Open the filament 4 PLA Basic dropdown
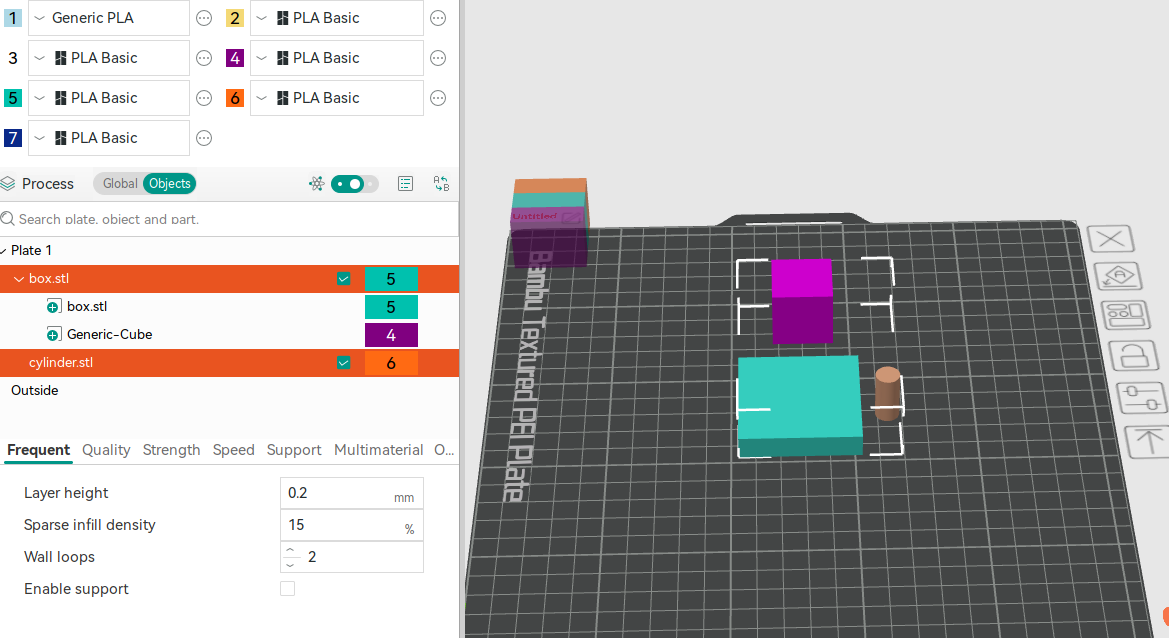Image resolution: width=1169 pixels, height=638 pixels. (337, 58)
